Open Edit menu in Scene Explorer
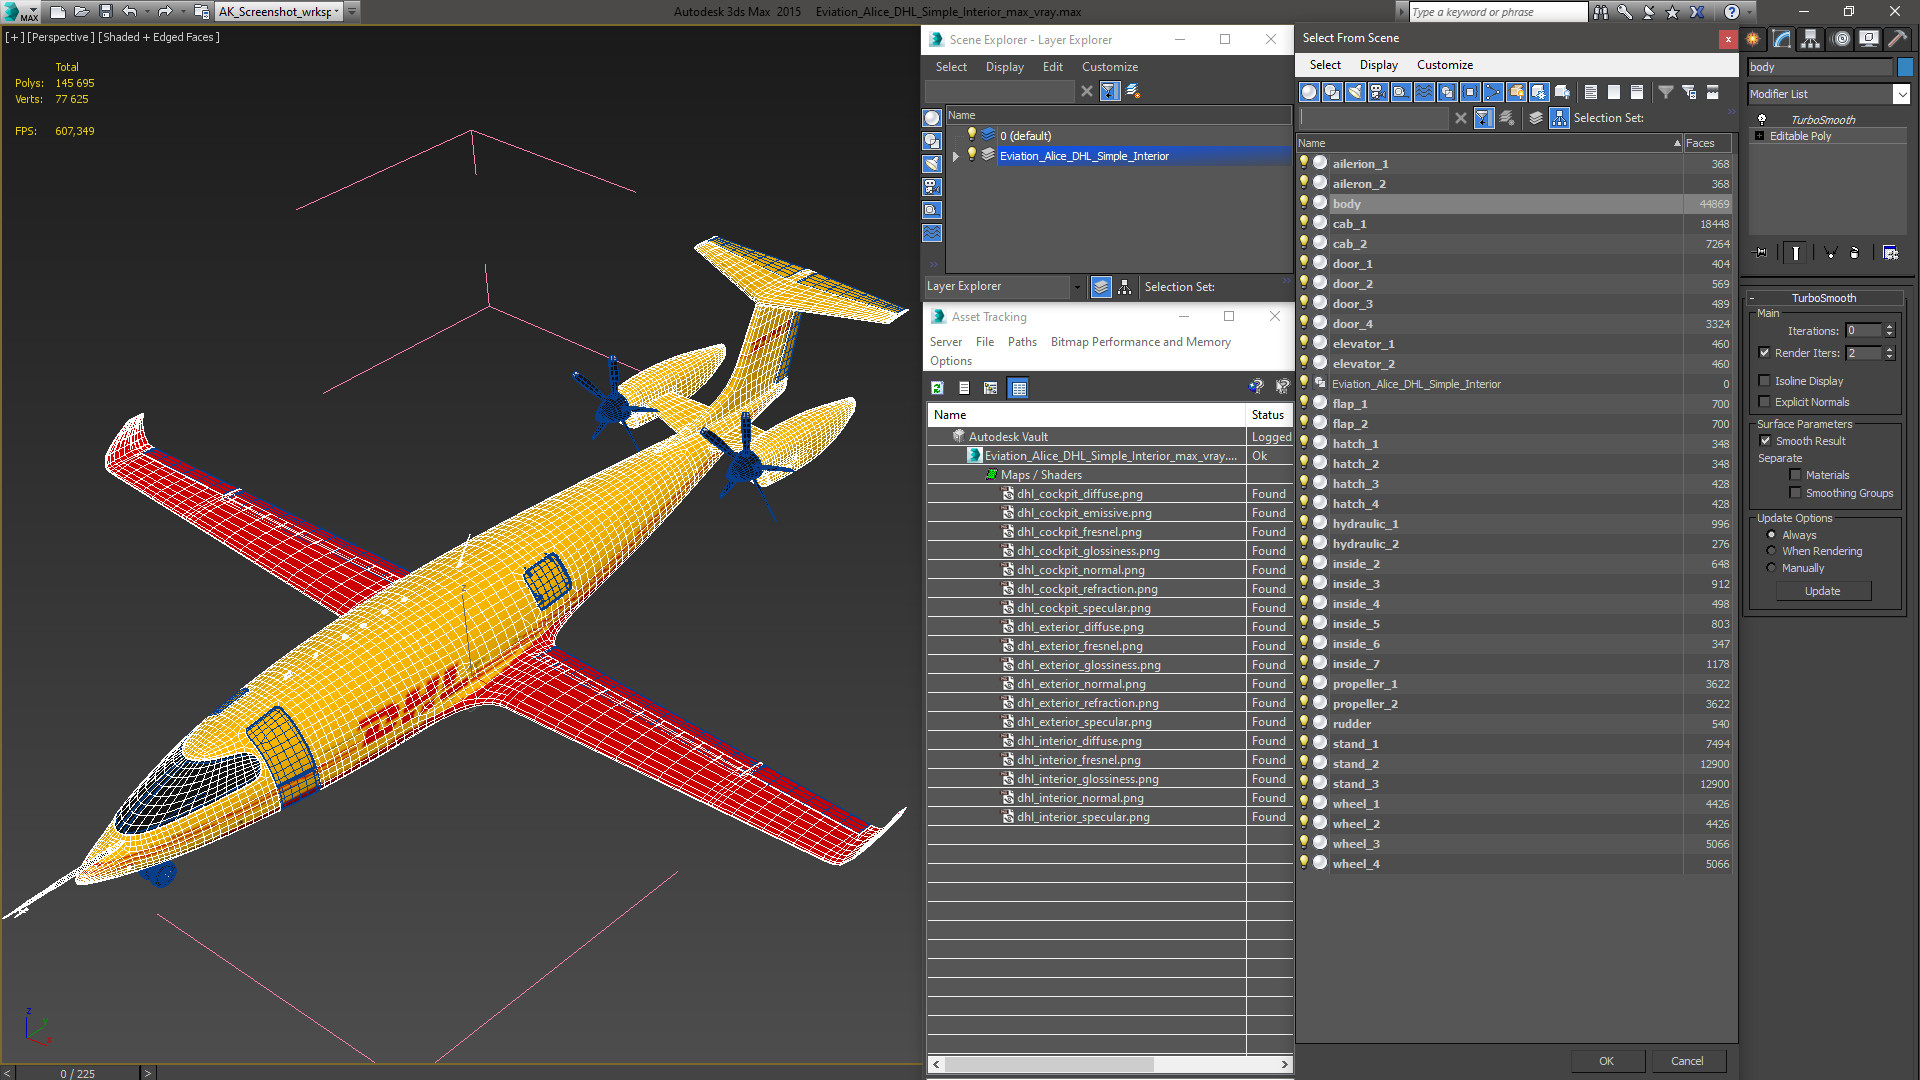 (x=1052, y=67)
